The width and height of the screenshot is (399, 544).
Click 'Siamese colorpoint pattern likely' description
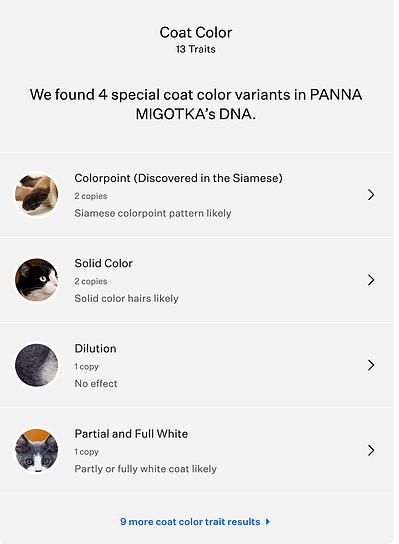153,213
